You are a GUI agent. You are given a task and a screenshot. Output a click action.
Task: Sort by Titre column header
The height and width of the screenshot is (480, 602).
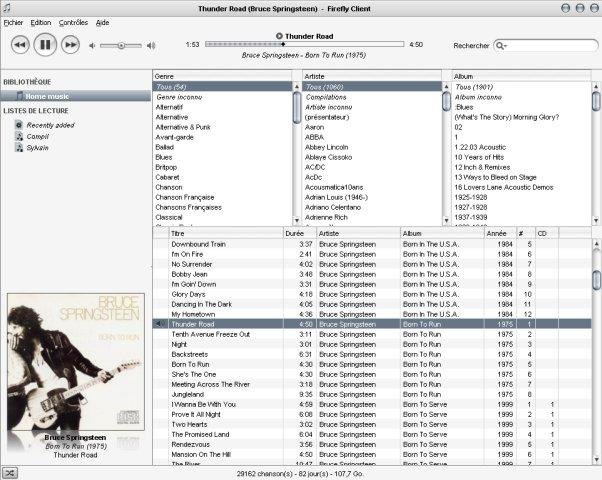click(x=226, y=233)
